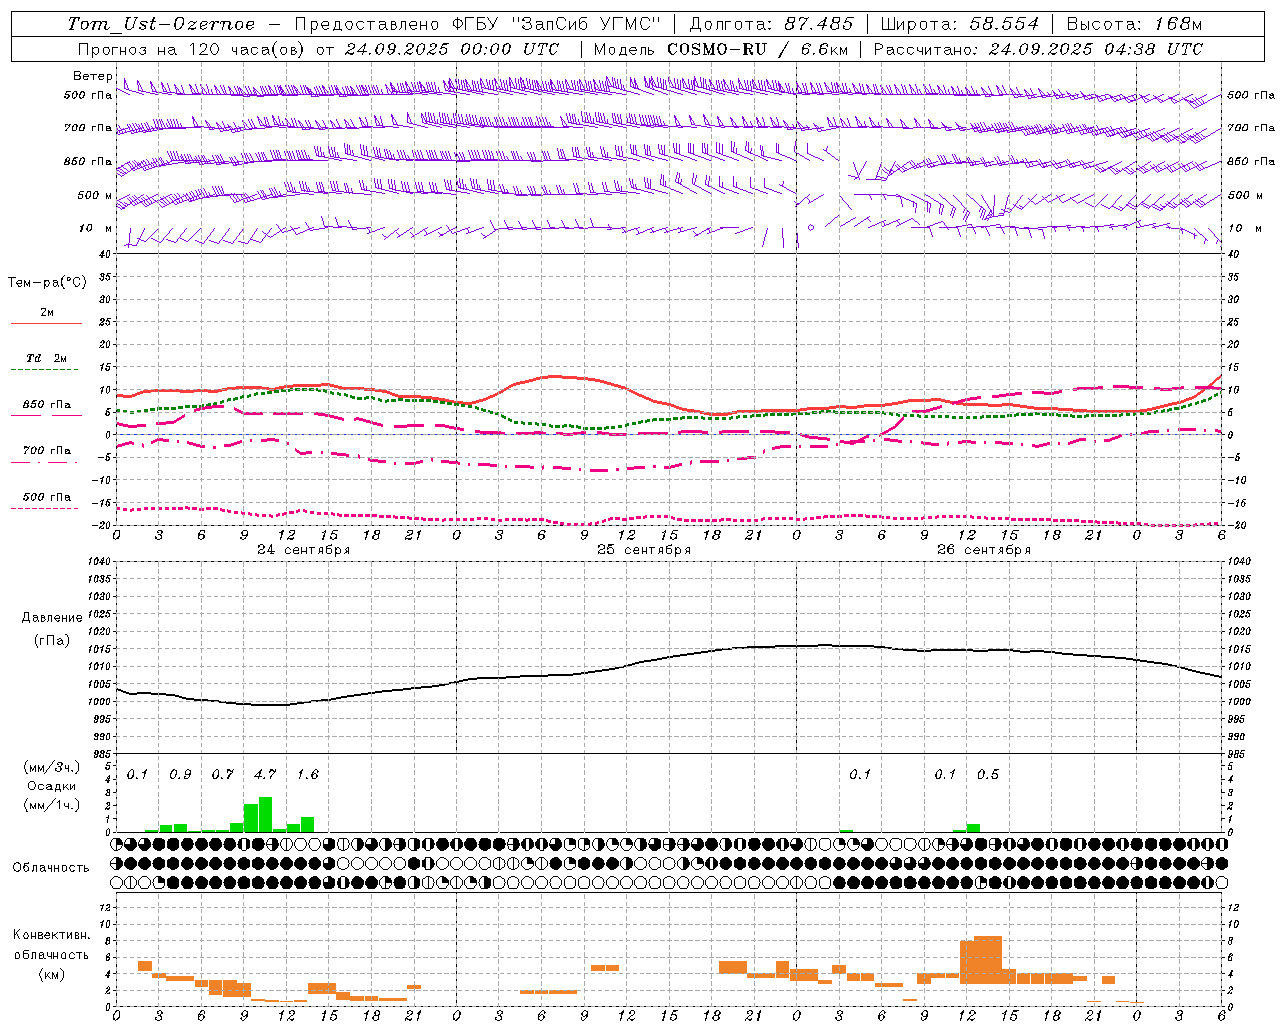This screenshot has width=1280, height=1024.
Task: Click the 'Давление' pressure panel label
Action: [52, 618]
